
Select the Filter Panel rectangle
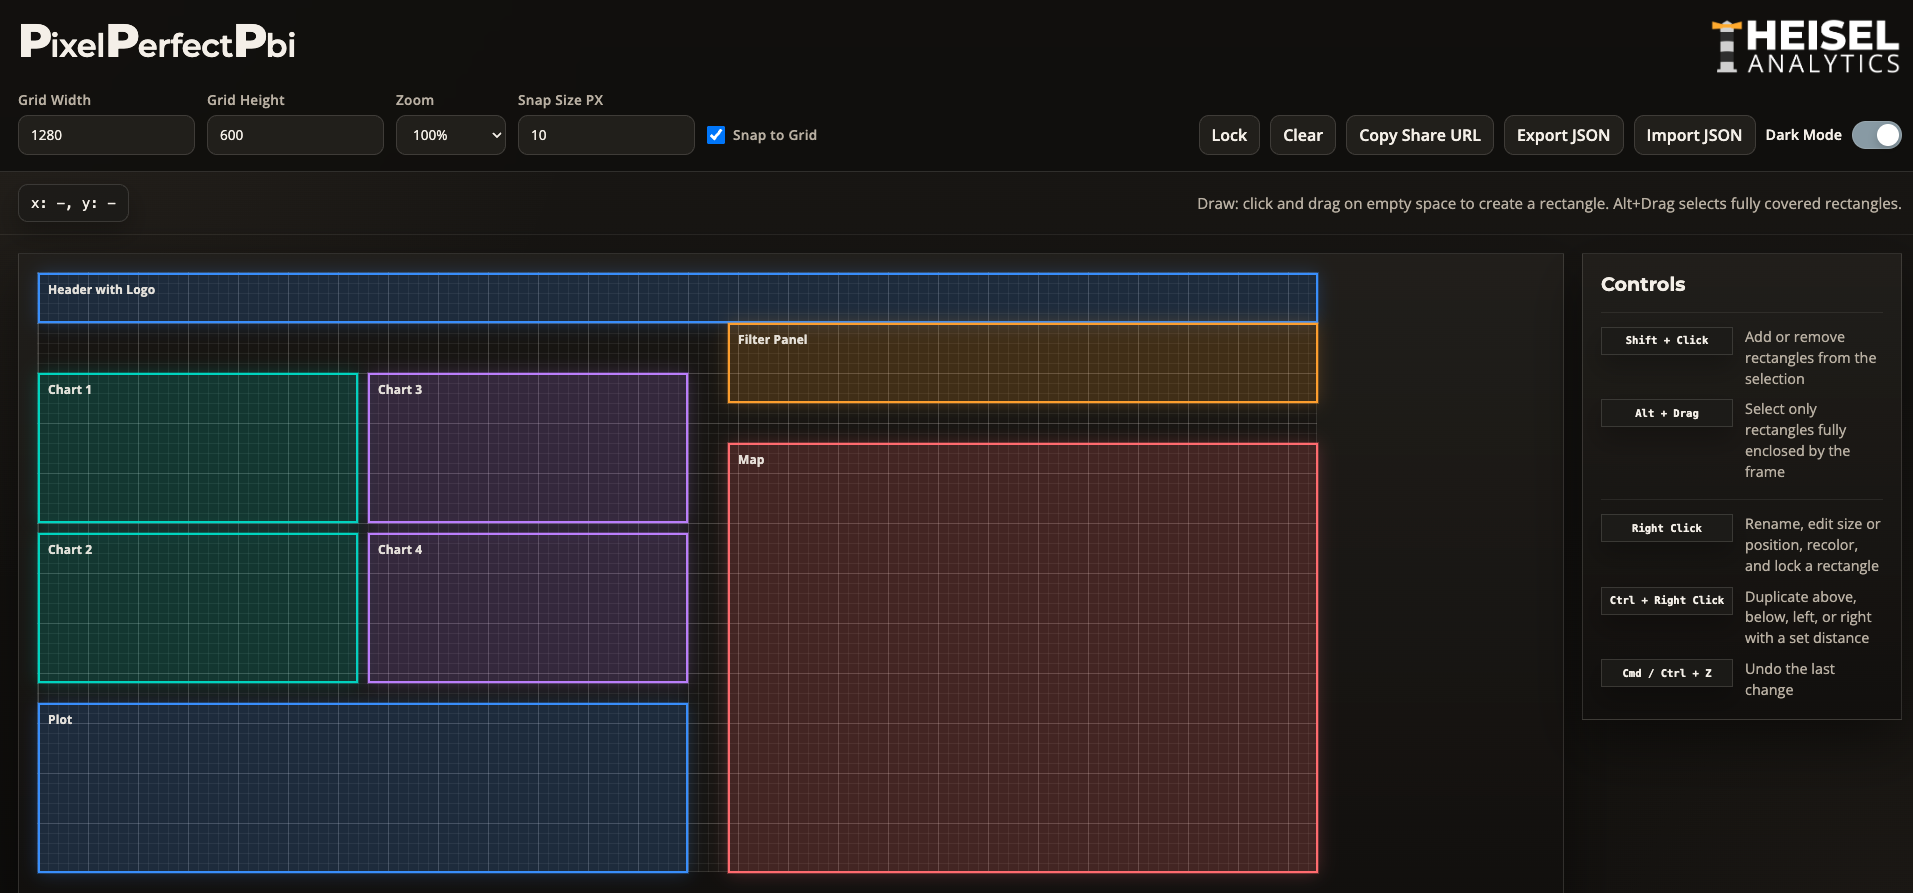click(x=1023, y=363)
